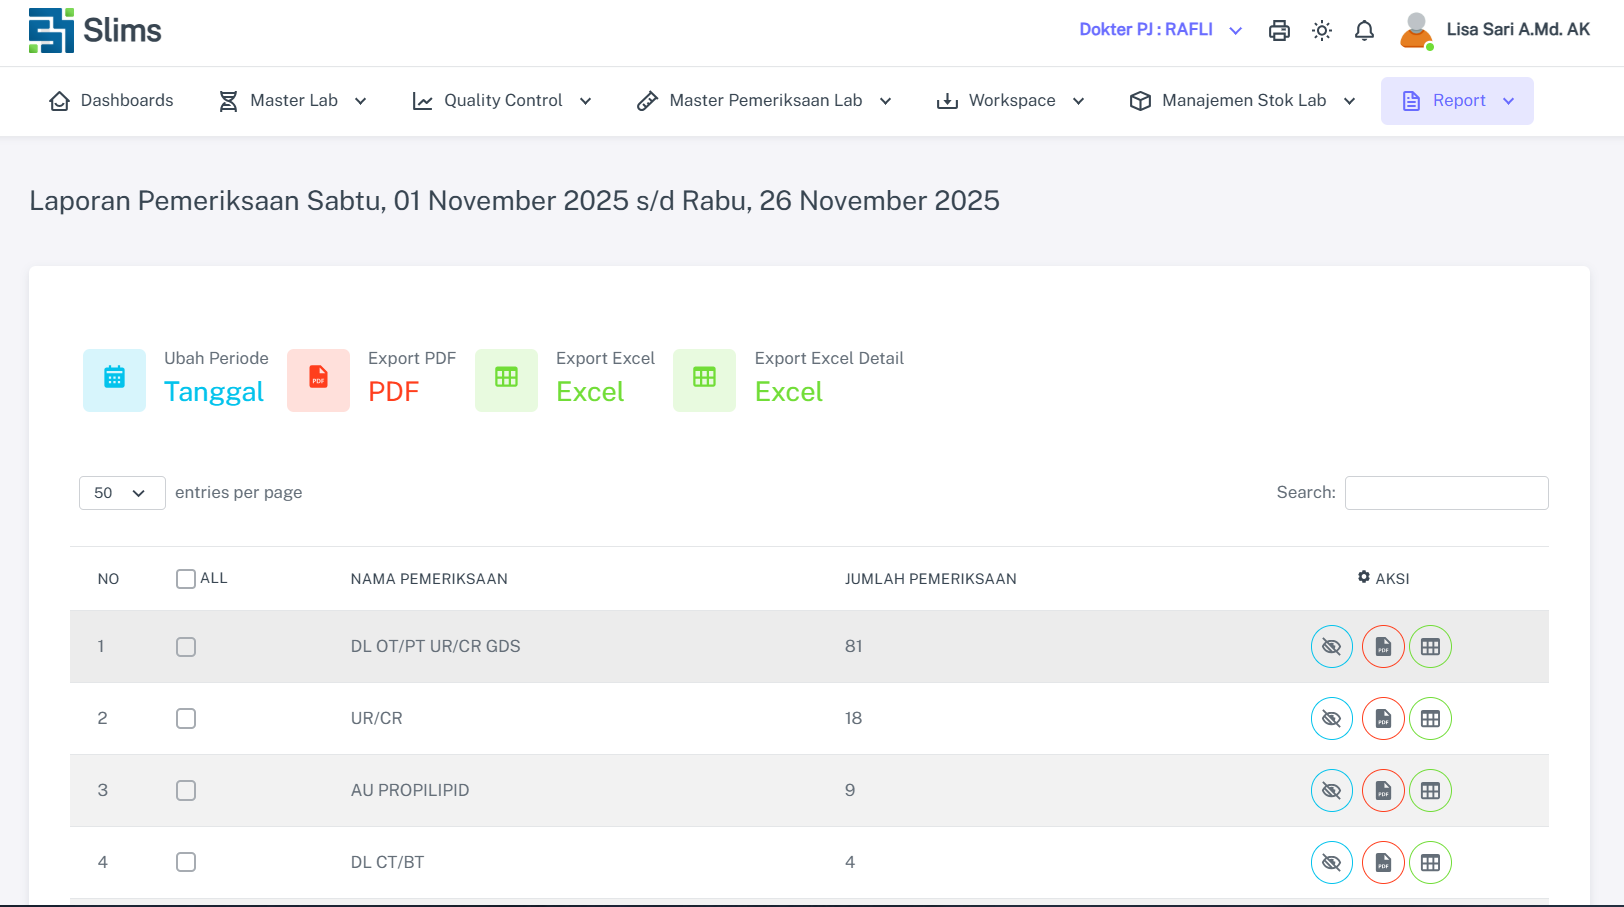Viewport: 1624px width, 907px height.
Task: Open the entries per page dropdown
Action: 121,493
